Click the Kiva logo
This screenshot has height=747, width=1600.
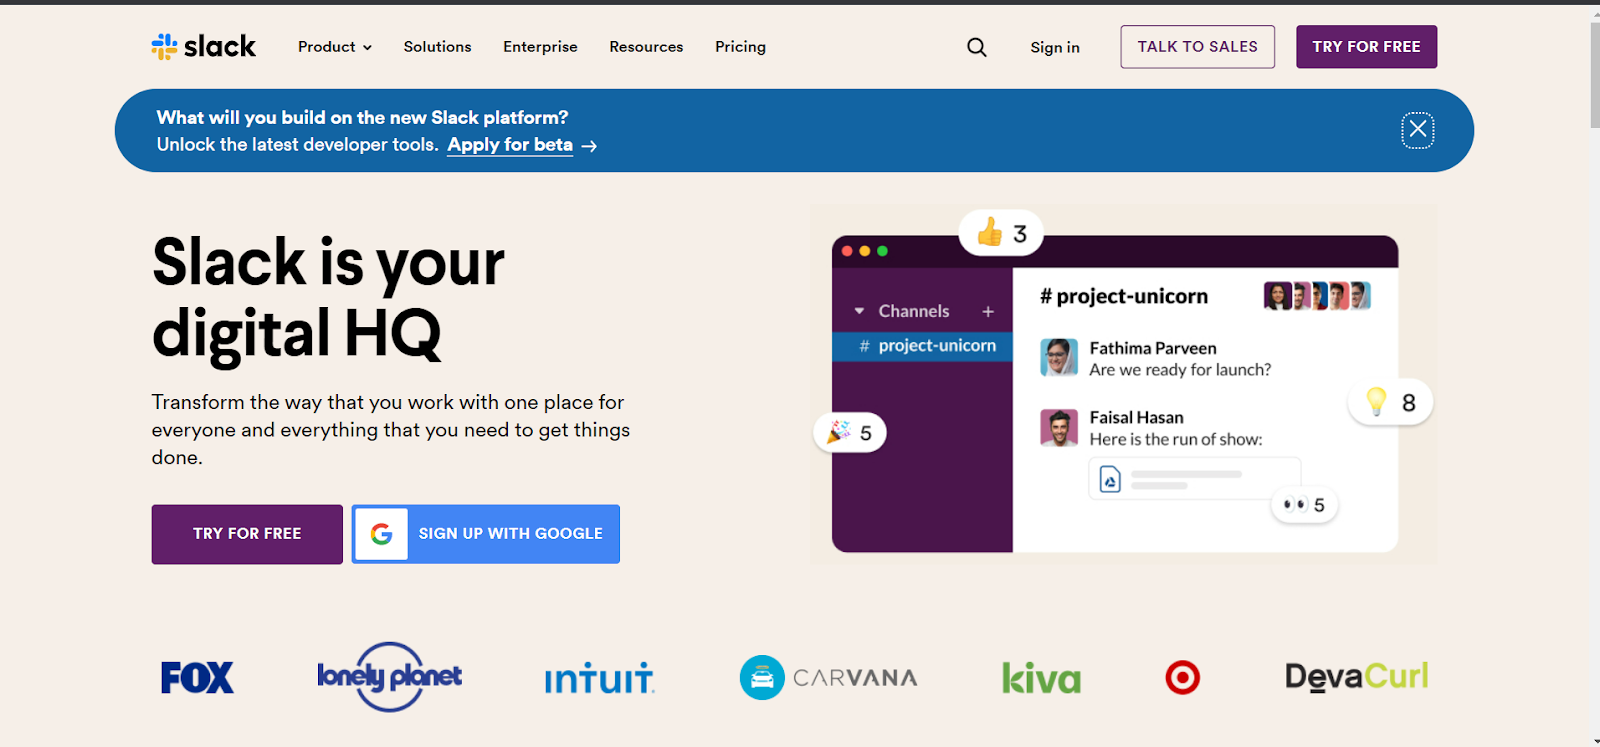click(x=1041, y=678)
